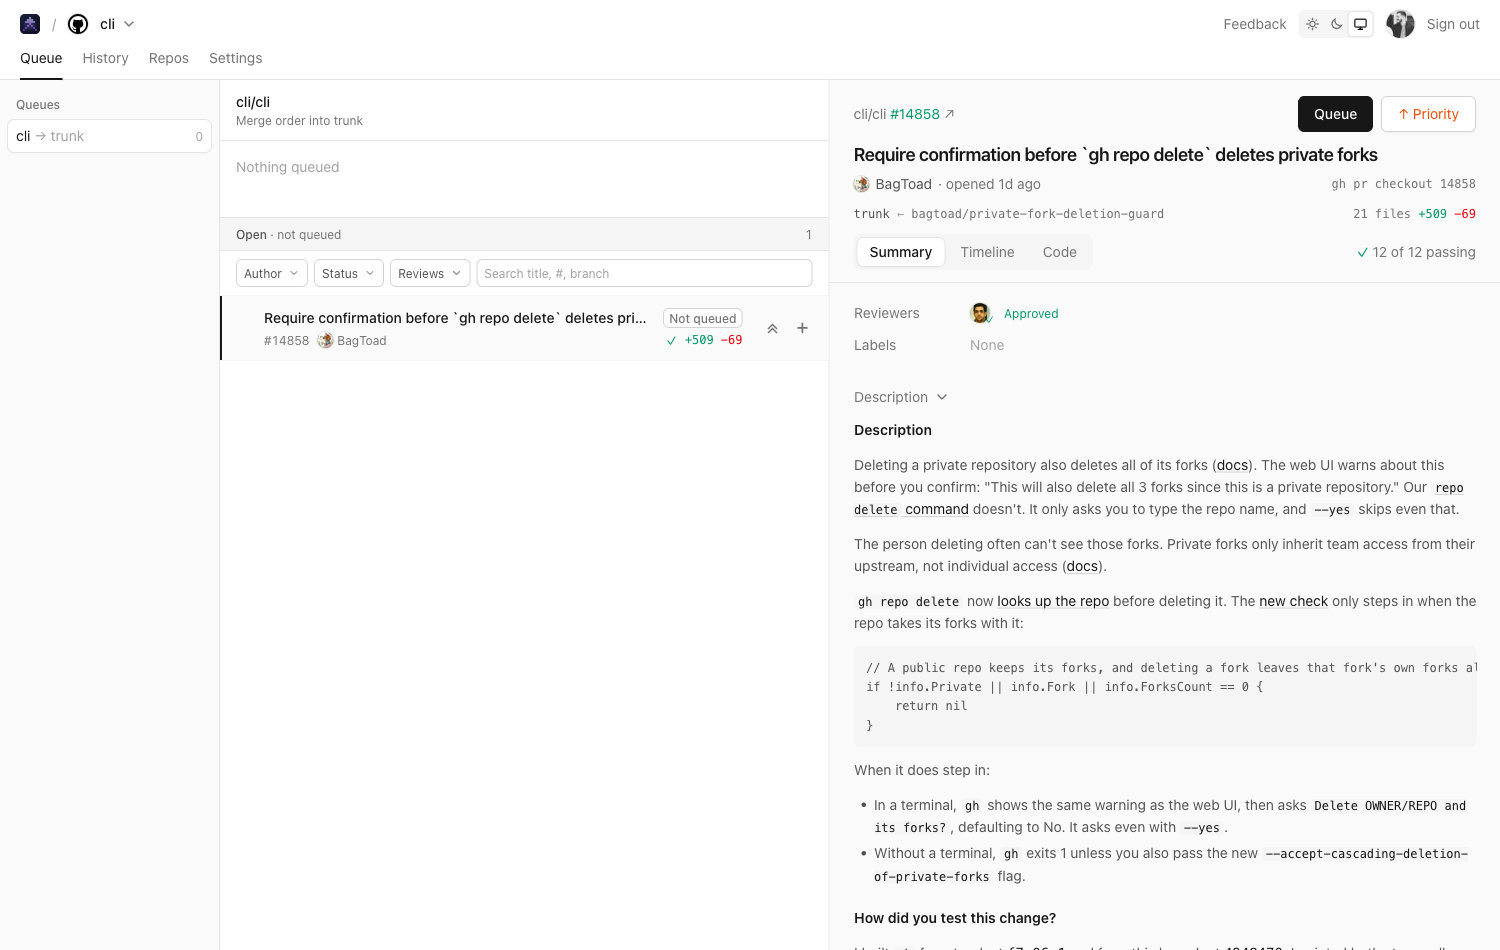This screenshot has height=950, width=1500.
Task: Select the cli → trunk queue
Action: 109,136
